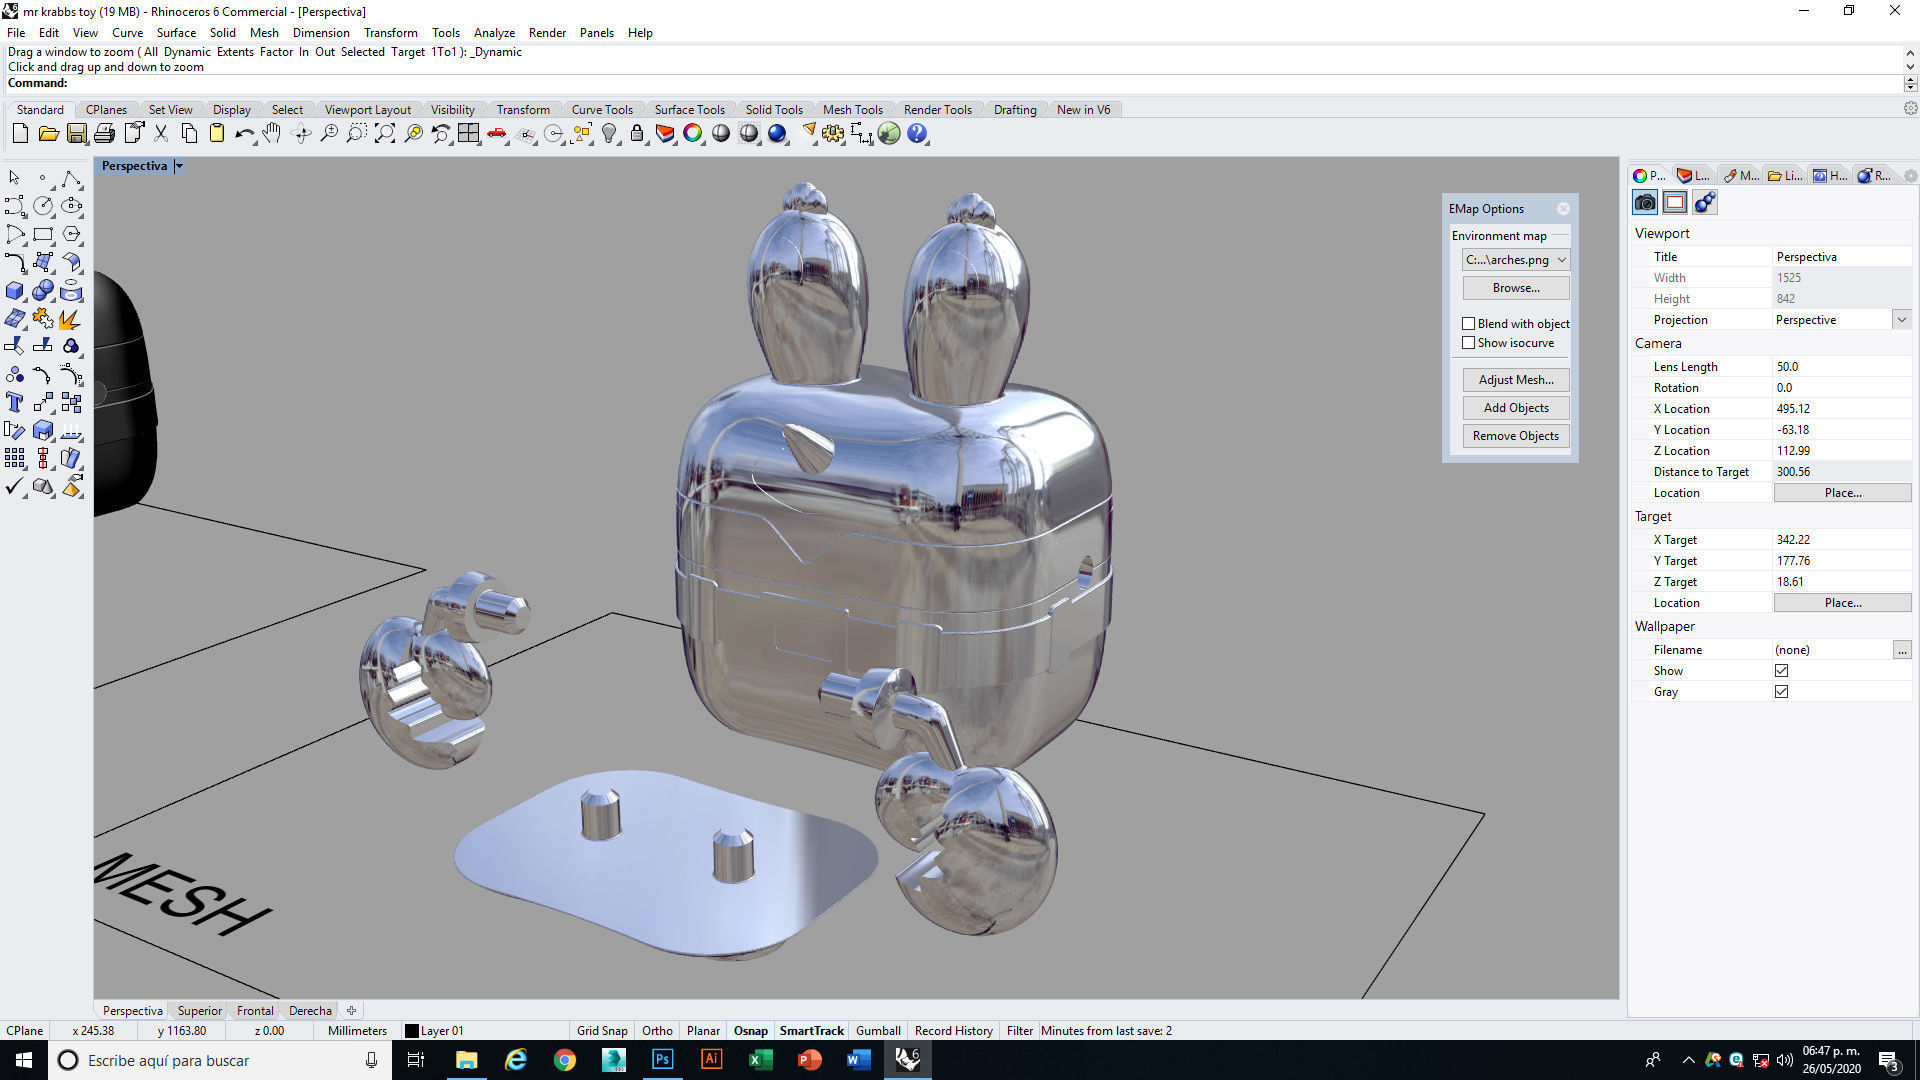Image resolution: width=1920 pixels, height=1080 pixels.
Task: Open the Wallpaper filename ellipsis button
Action: coord(1901,650)
